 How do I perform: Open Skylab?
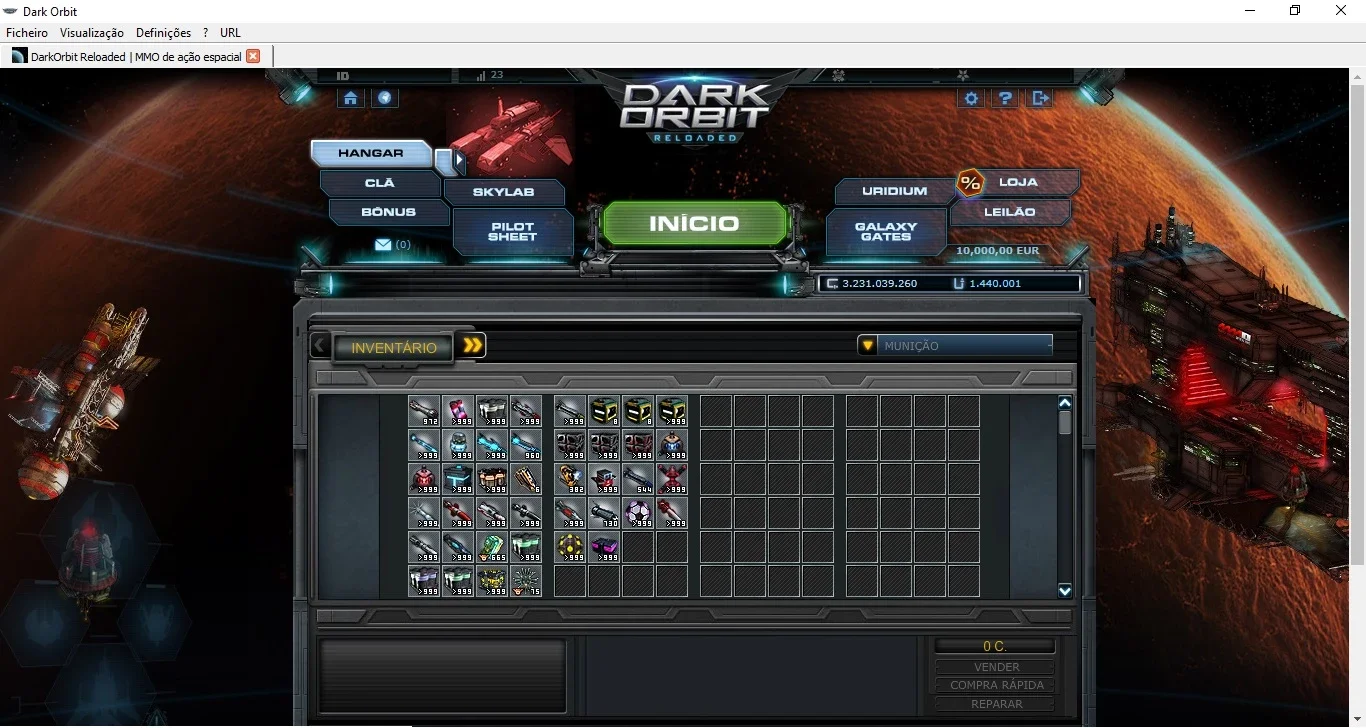click(503, 192)
